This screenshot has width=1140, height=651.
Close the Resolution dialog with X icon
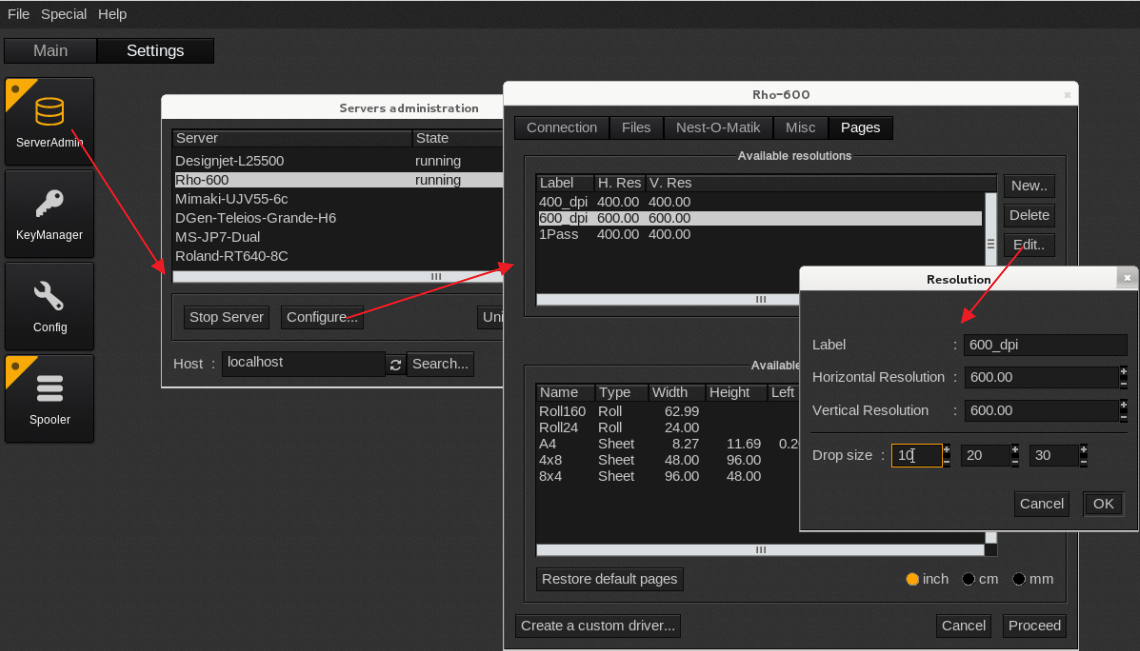click(x=1126, y=279)
